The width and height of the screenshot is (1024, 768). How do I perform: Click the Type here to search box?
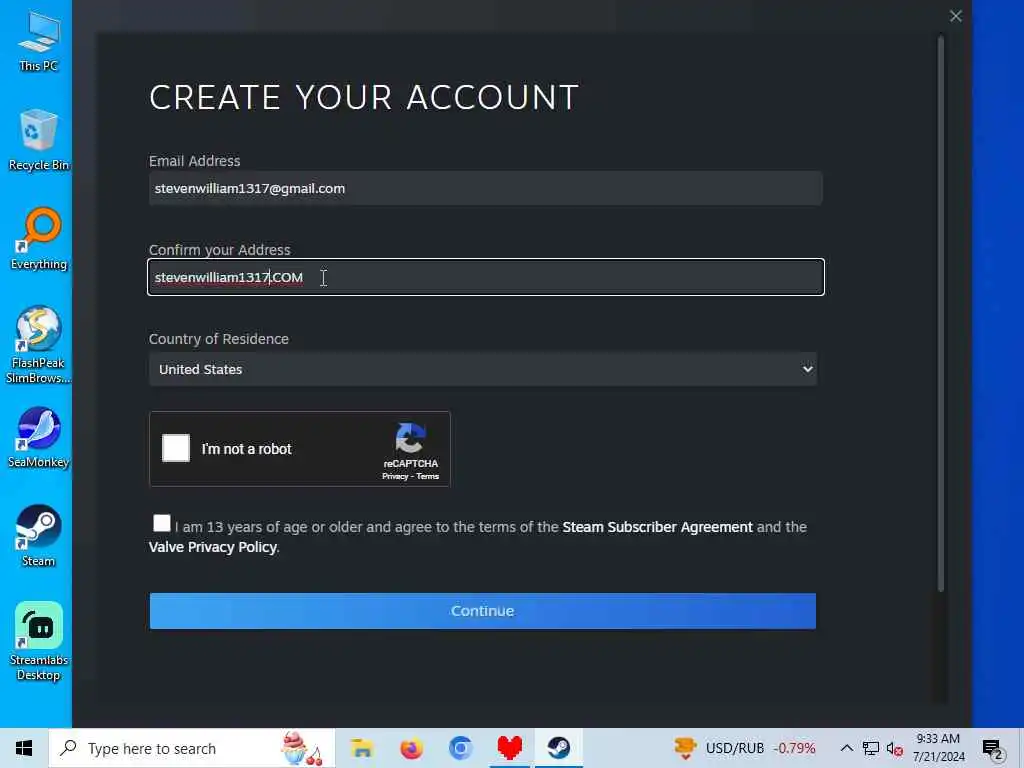tap(192, 748)
